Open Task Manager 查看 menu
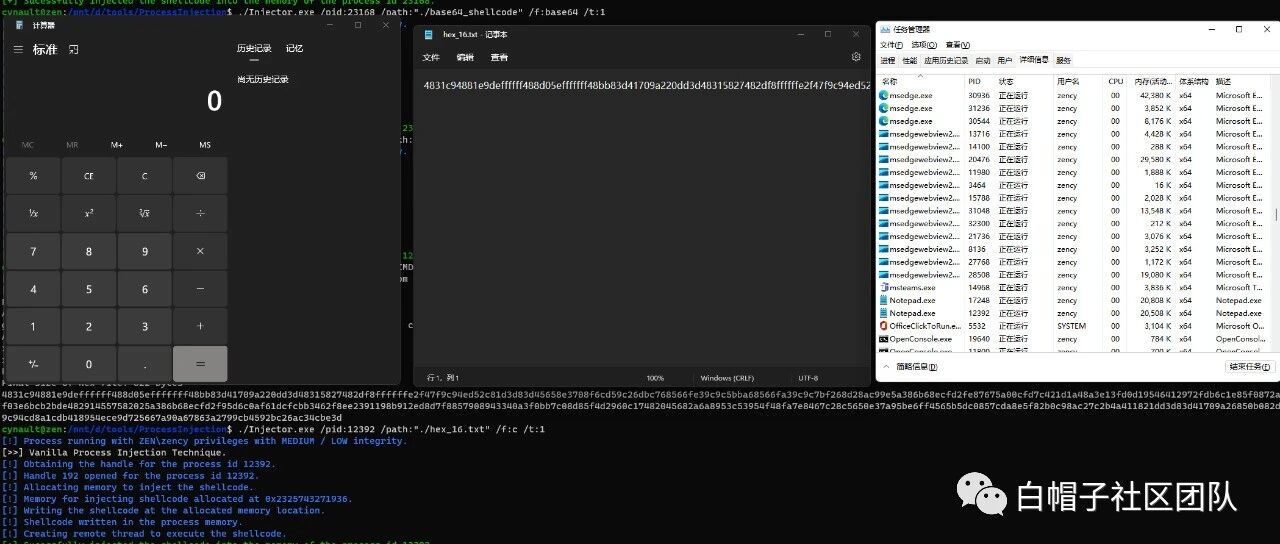The width and height of the screenshot is (1280, 544). pos(958,45)
